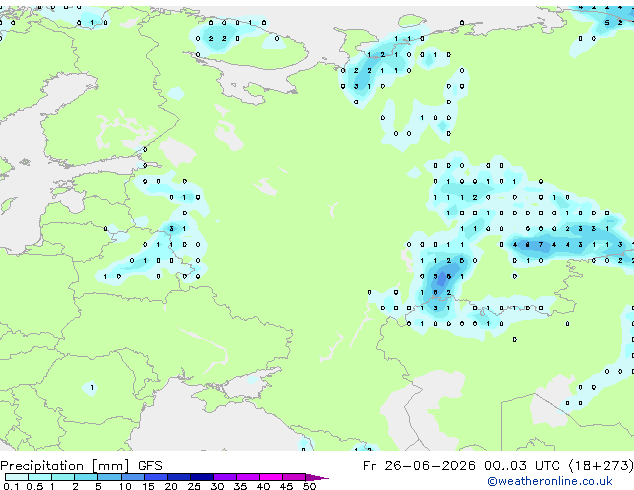Click the 2–5 mm legend color swatch
634x490 pixels.
pyautogui.click(x=86, y=477)
